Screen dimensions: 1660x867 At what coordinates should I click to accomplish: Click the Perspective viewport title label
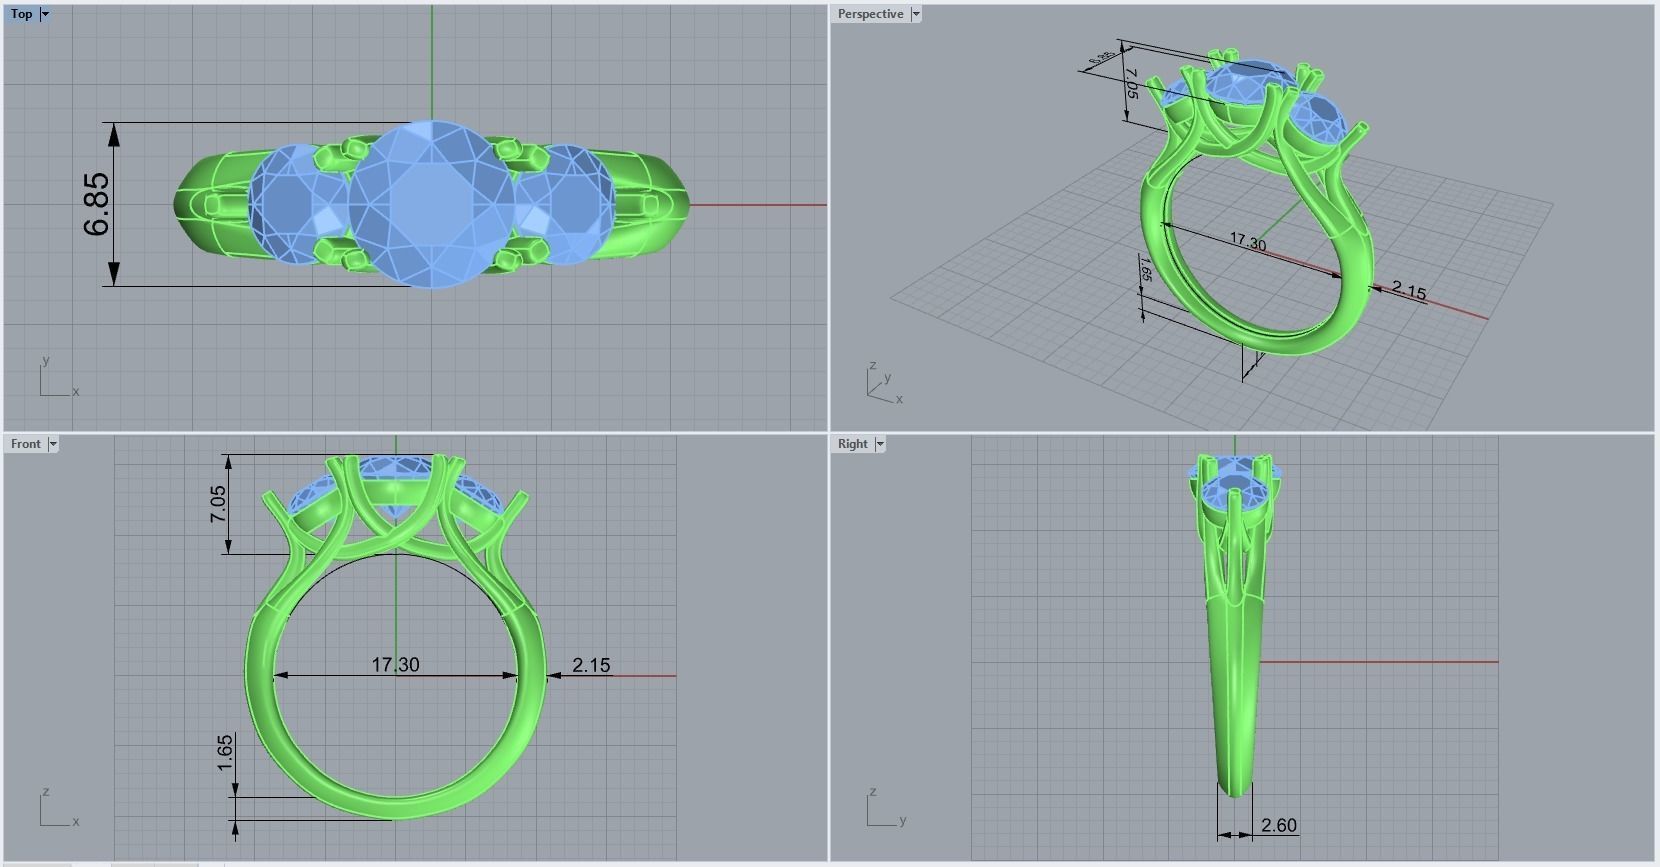pyautogui.click(x=870, y=14)
